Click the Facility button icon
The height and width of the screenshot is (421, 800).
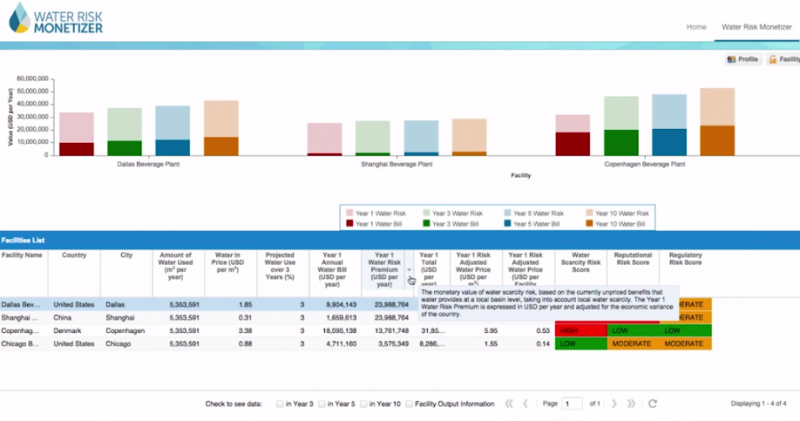pos(772,60)
